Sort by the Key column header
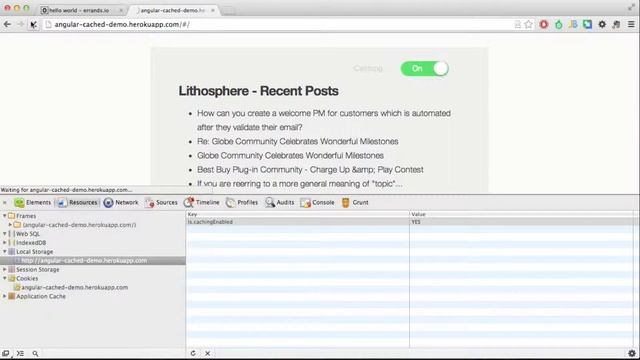 298,214
